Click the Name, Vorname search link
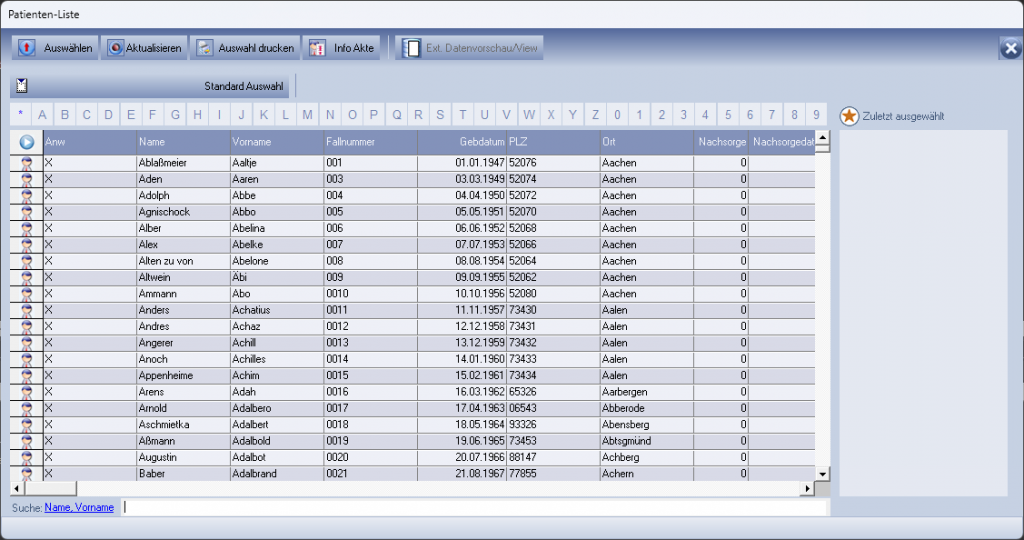Viewport: 1024px width, 540px height. pos(79,508)
